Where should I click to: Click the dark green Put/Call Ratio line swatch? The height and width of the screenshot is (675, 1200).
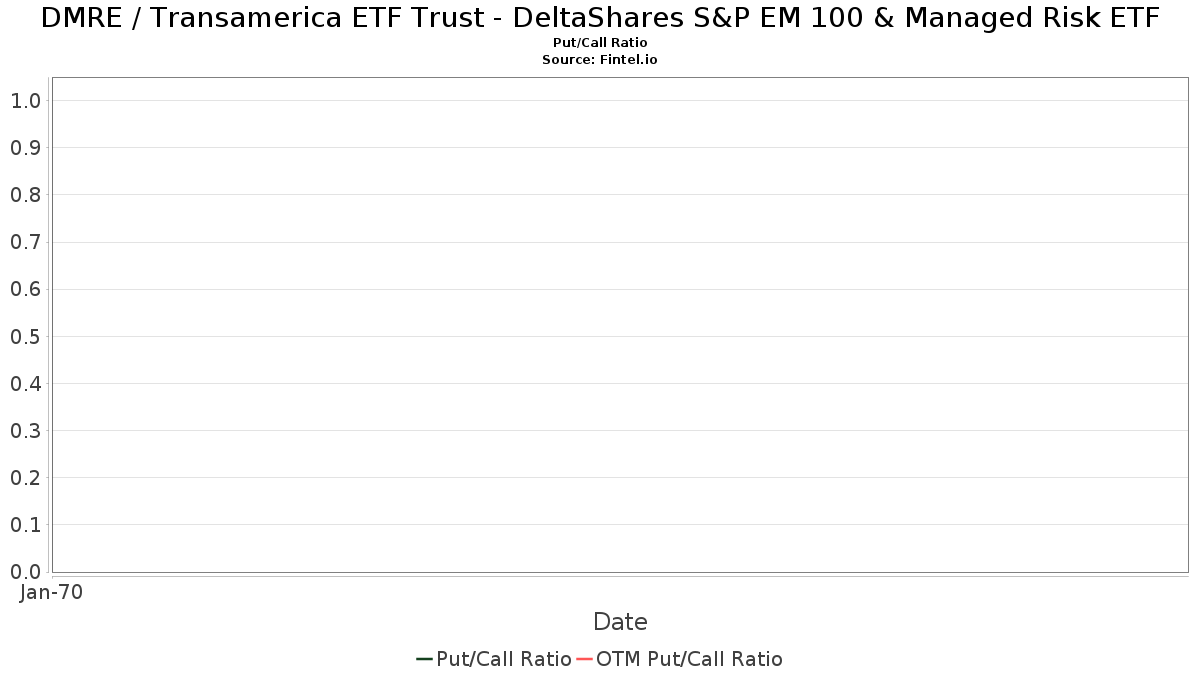pos(424,659)
